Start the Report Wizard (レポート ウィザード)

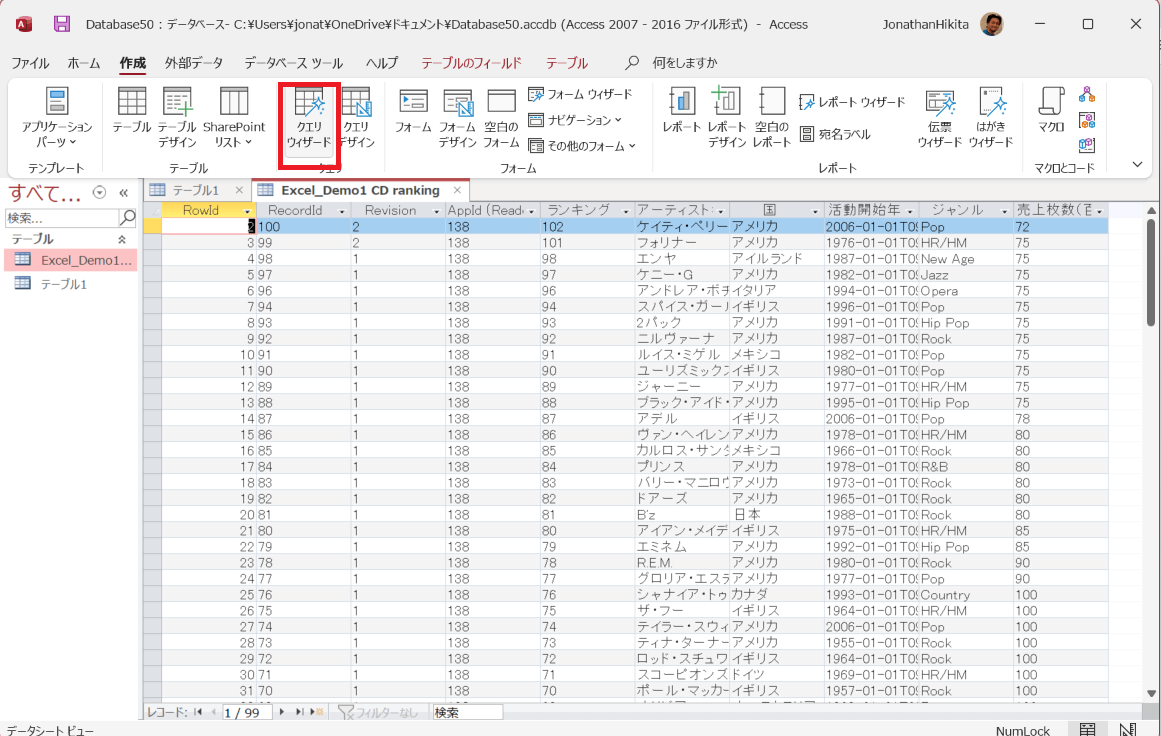[x=852, y=102]
